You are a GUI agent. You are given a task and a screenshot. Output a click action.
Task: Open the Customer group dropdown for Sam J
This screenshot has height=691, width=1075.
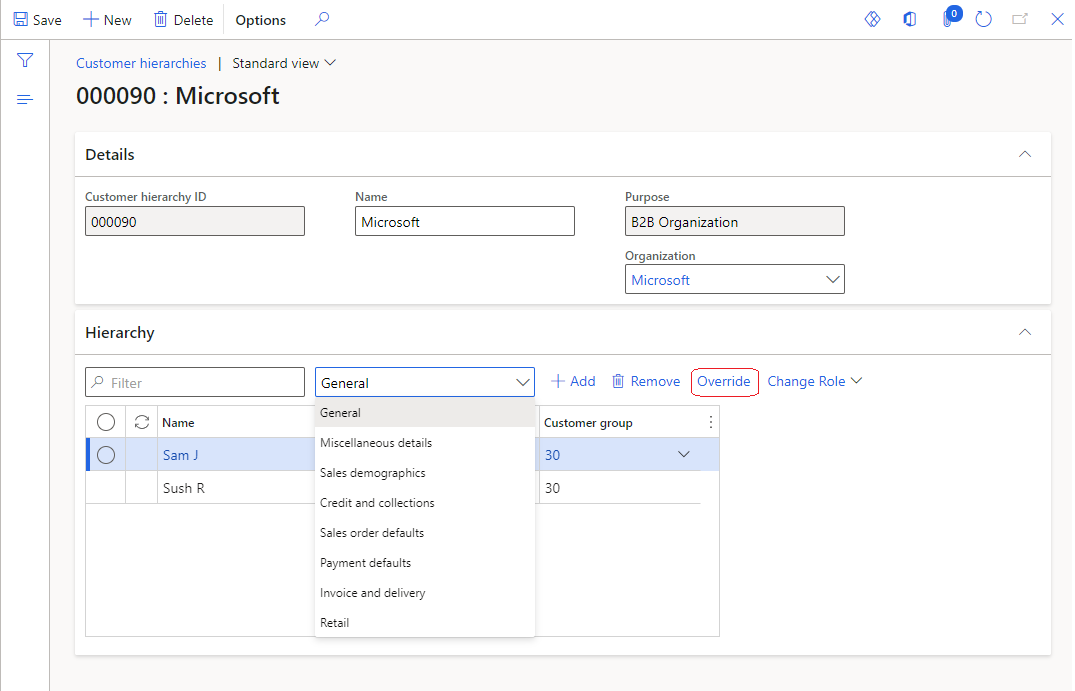[684, 454]
